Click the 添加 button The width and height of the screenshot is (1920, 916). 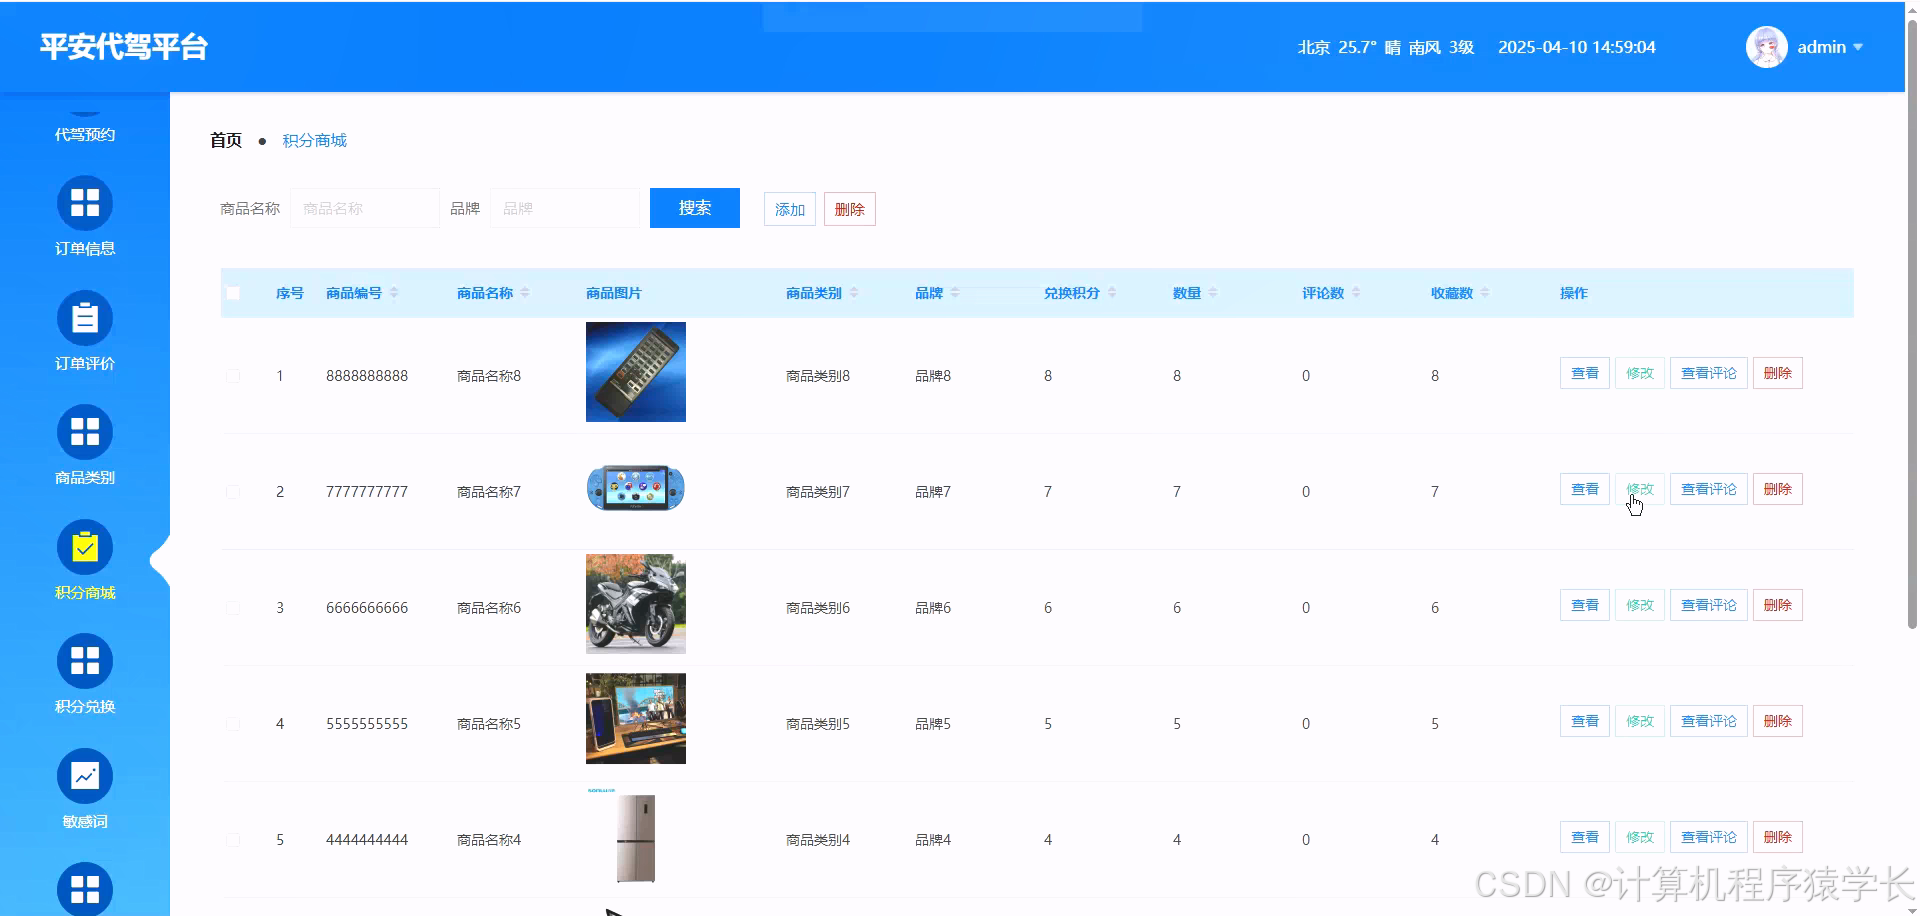(790, 209)
